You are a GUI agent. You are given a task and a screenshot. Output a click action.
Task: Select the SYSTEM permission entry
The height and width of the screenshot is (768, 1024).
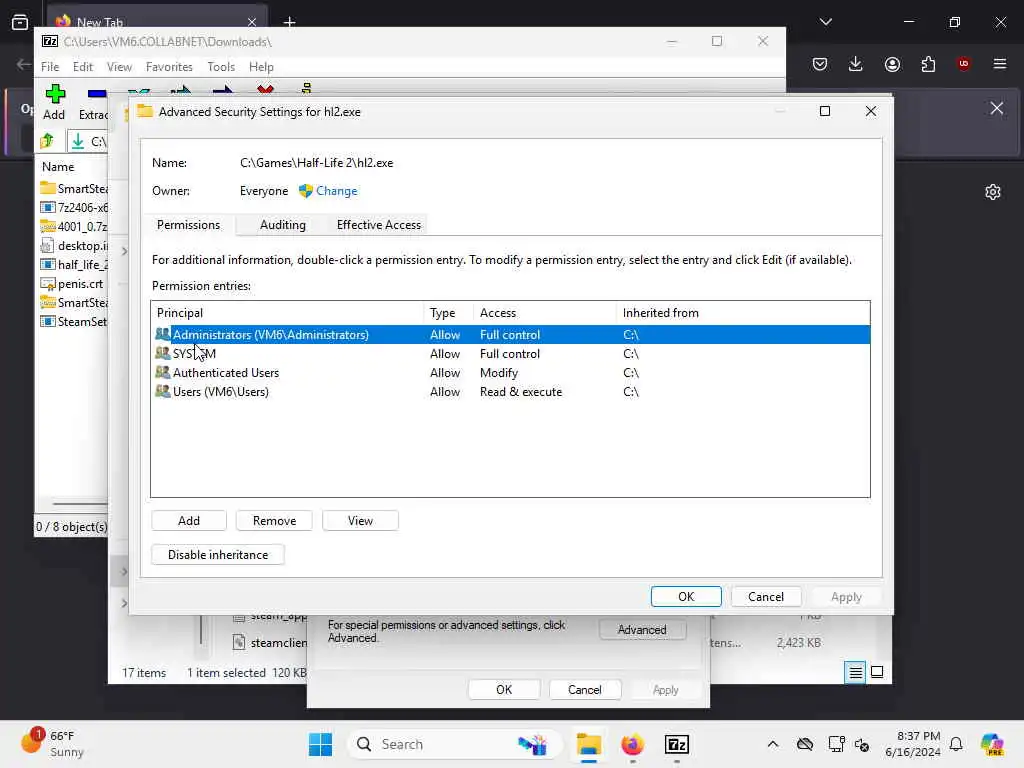click(511, 353)
